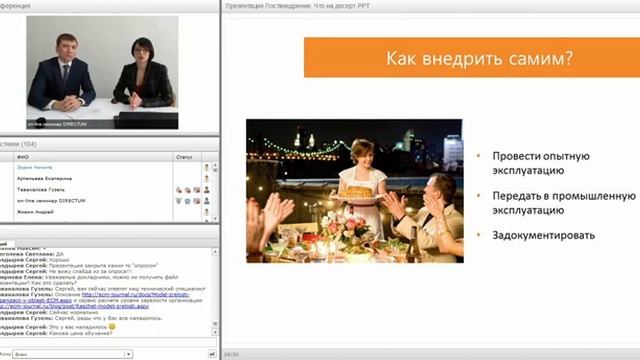Select participant on-line семинар DIRECTUM

51,201
